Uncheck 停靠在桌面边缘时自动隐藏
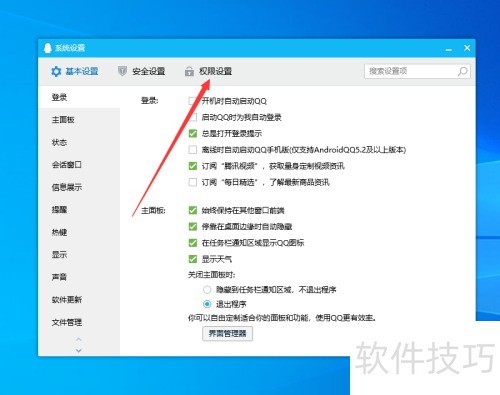 coord(193,227)
